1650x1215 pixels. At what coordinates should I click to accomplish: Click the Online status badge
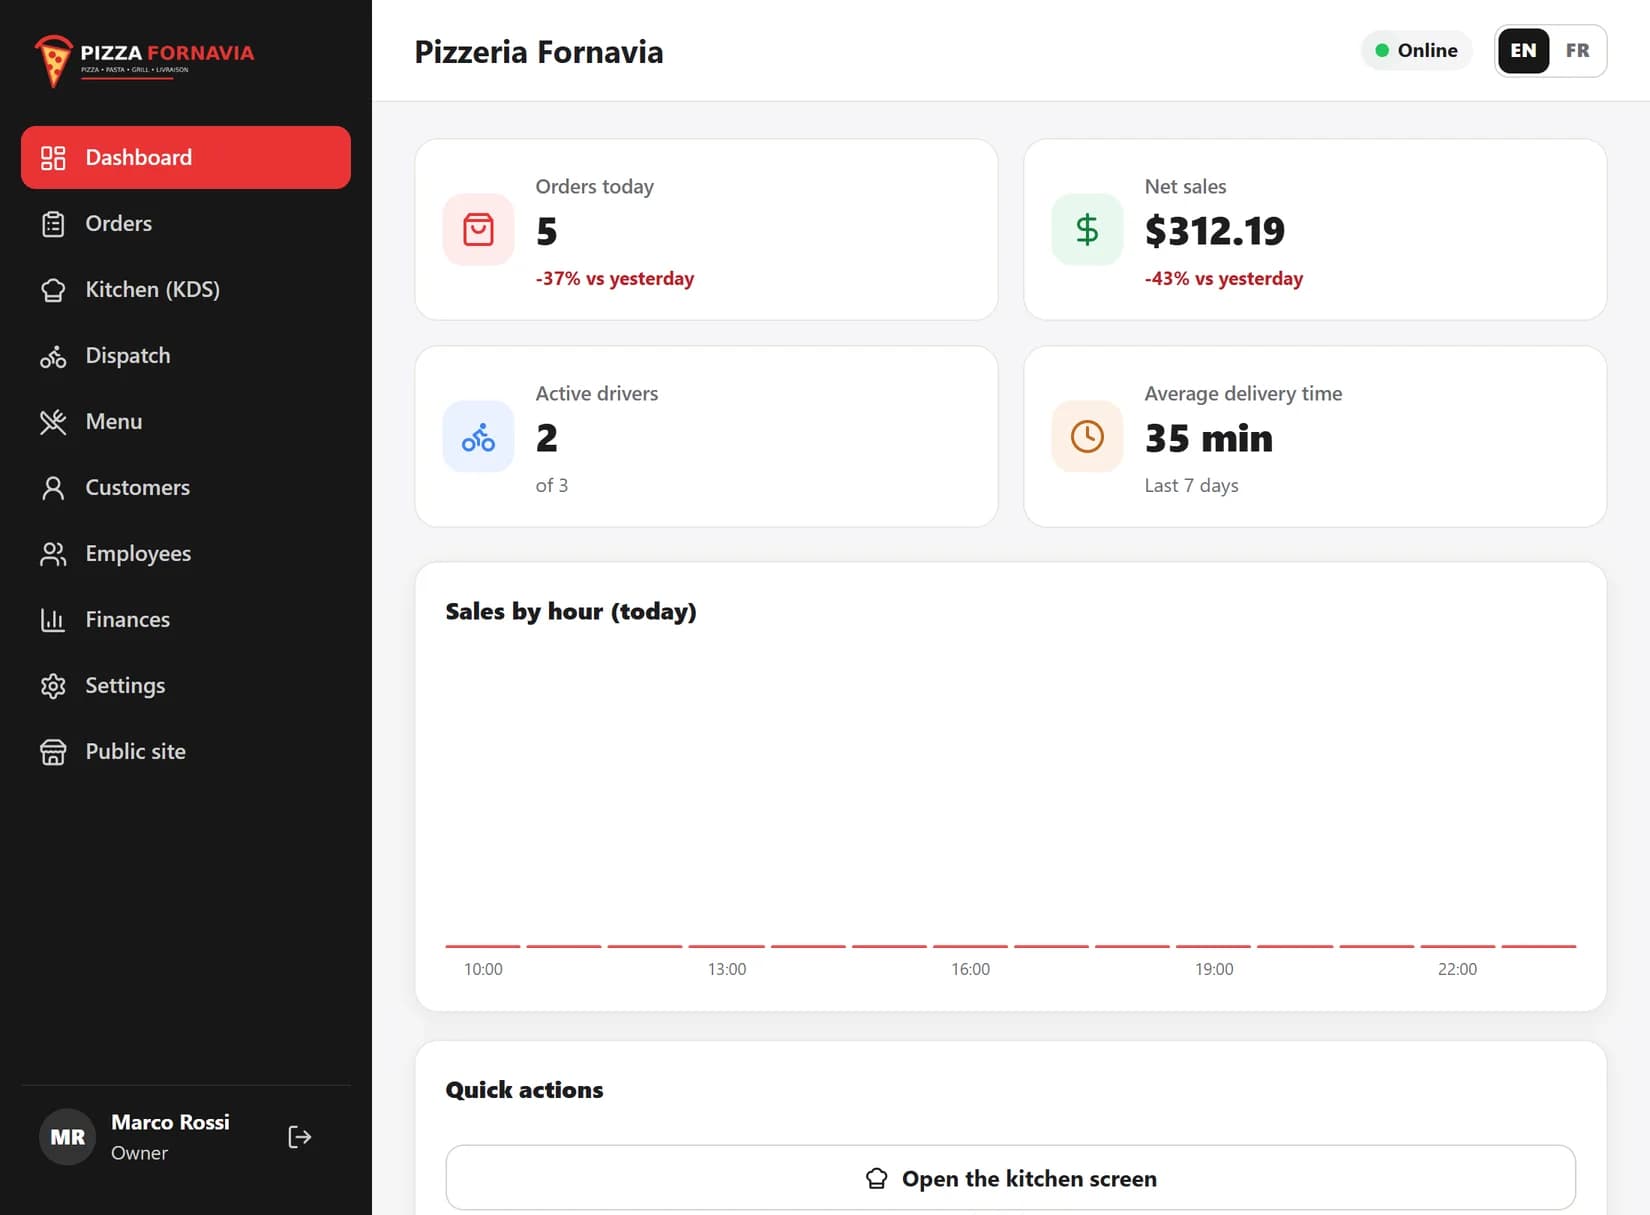coord(1416,50)
